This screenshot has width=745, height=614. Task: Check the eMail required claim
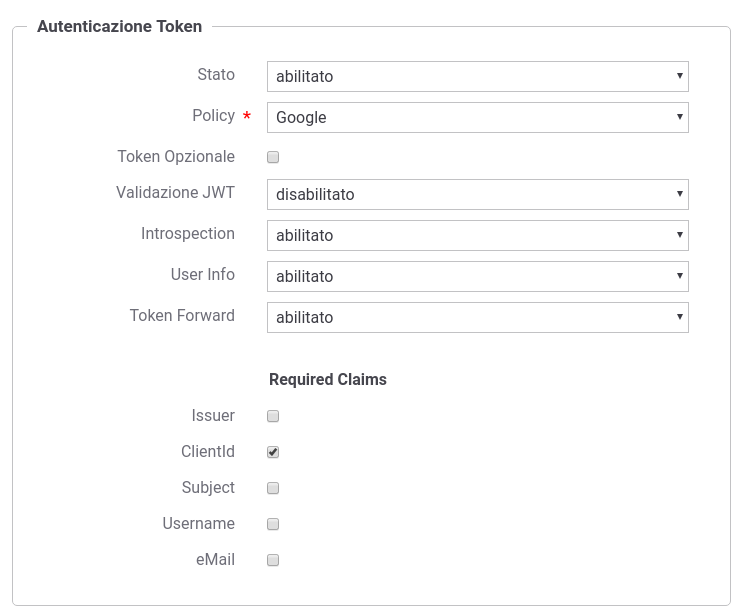click(x=273, y=560)
